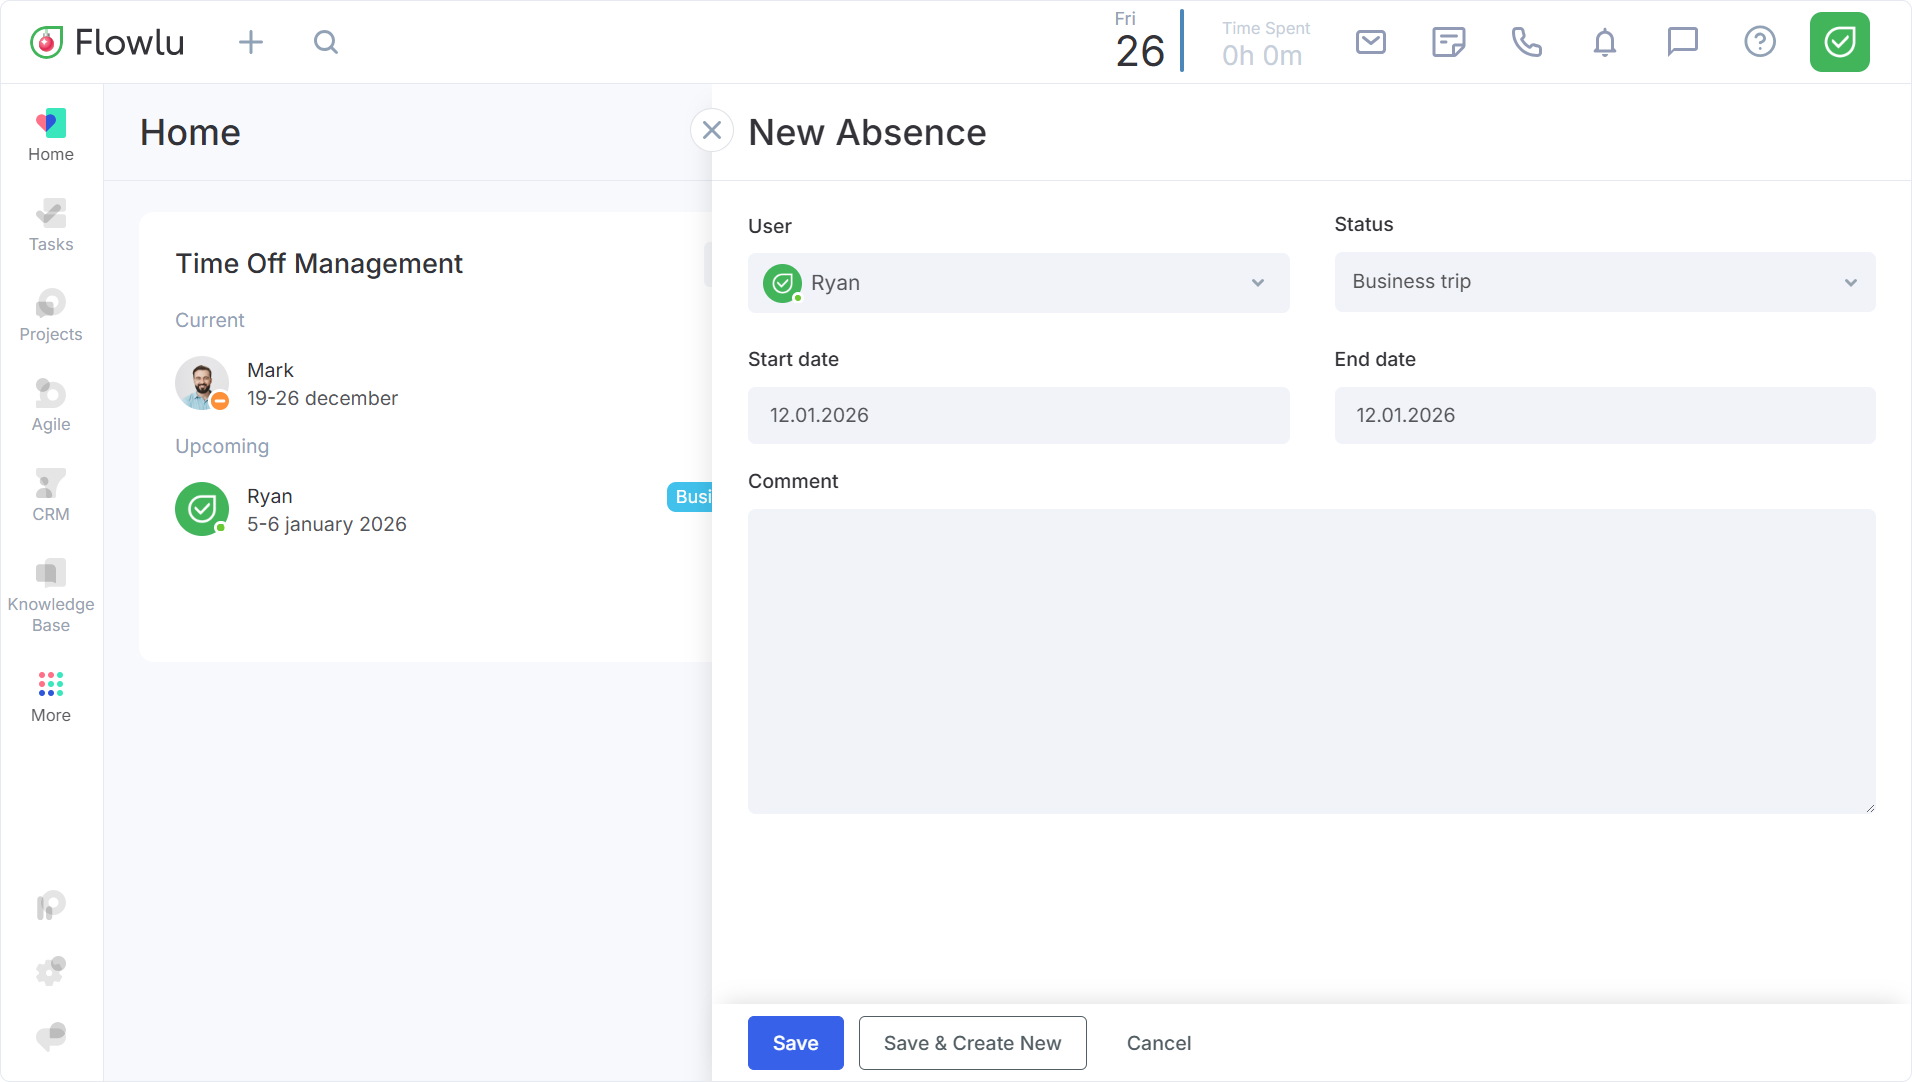Screen dimensions: 1912x1082
Task: Open the search magnifier icon
Action: click(326, 42)
